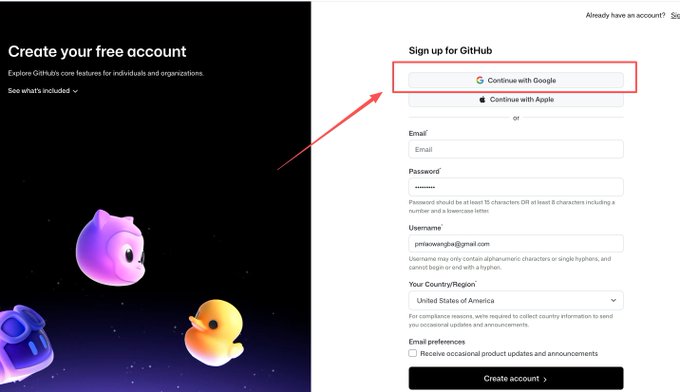Viewport: 680px width, 392px height.
Task: Focus the Email input field
Action: (516, 149)
